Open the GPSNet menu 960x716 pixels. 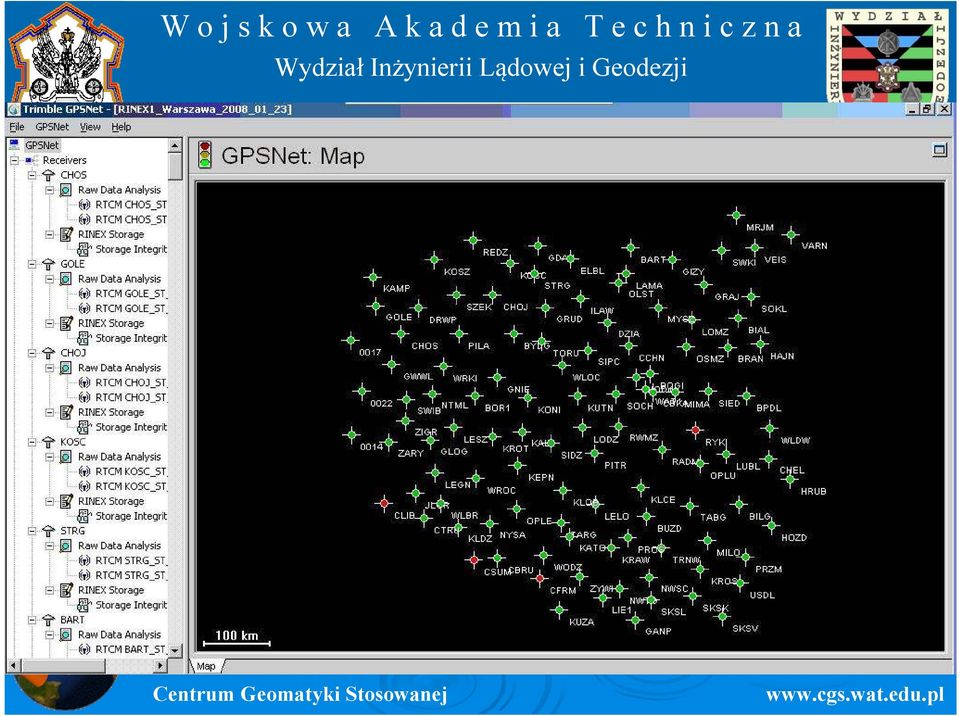click(x=52, y=127)
